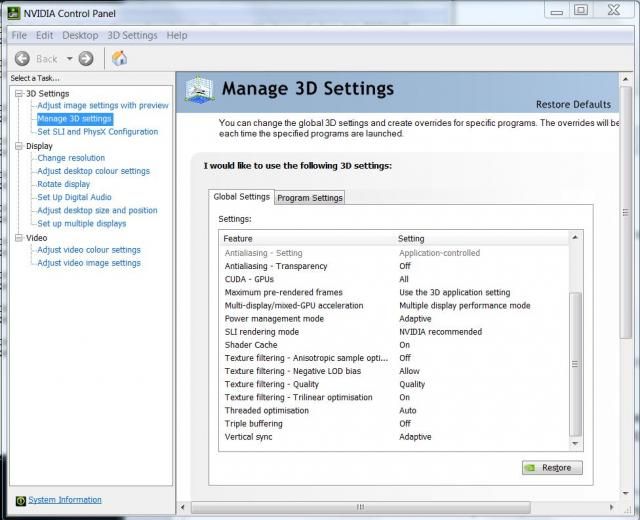This screenshot has height=520, width=640.
Task: Select Antialiasing - Transparency row
Action: pos(395,266)
